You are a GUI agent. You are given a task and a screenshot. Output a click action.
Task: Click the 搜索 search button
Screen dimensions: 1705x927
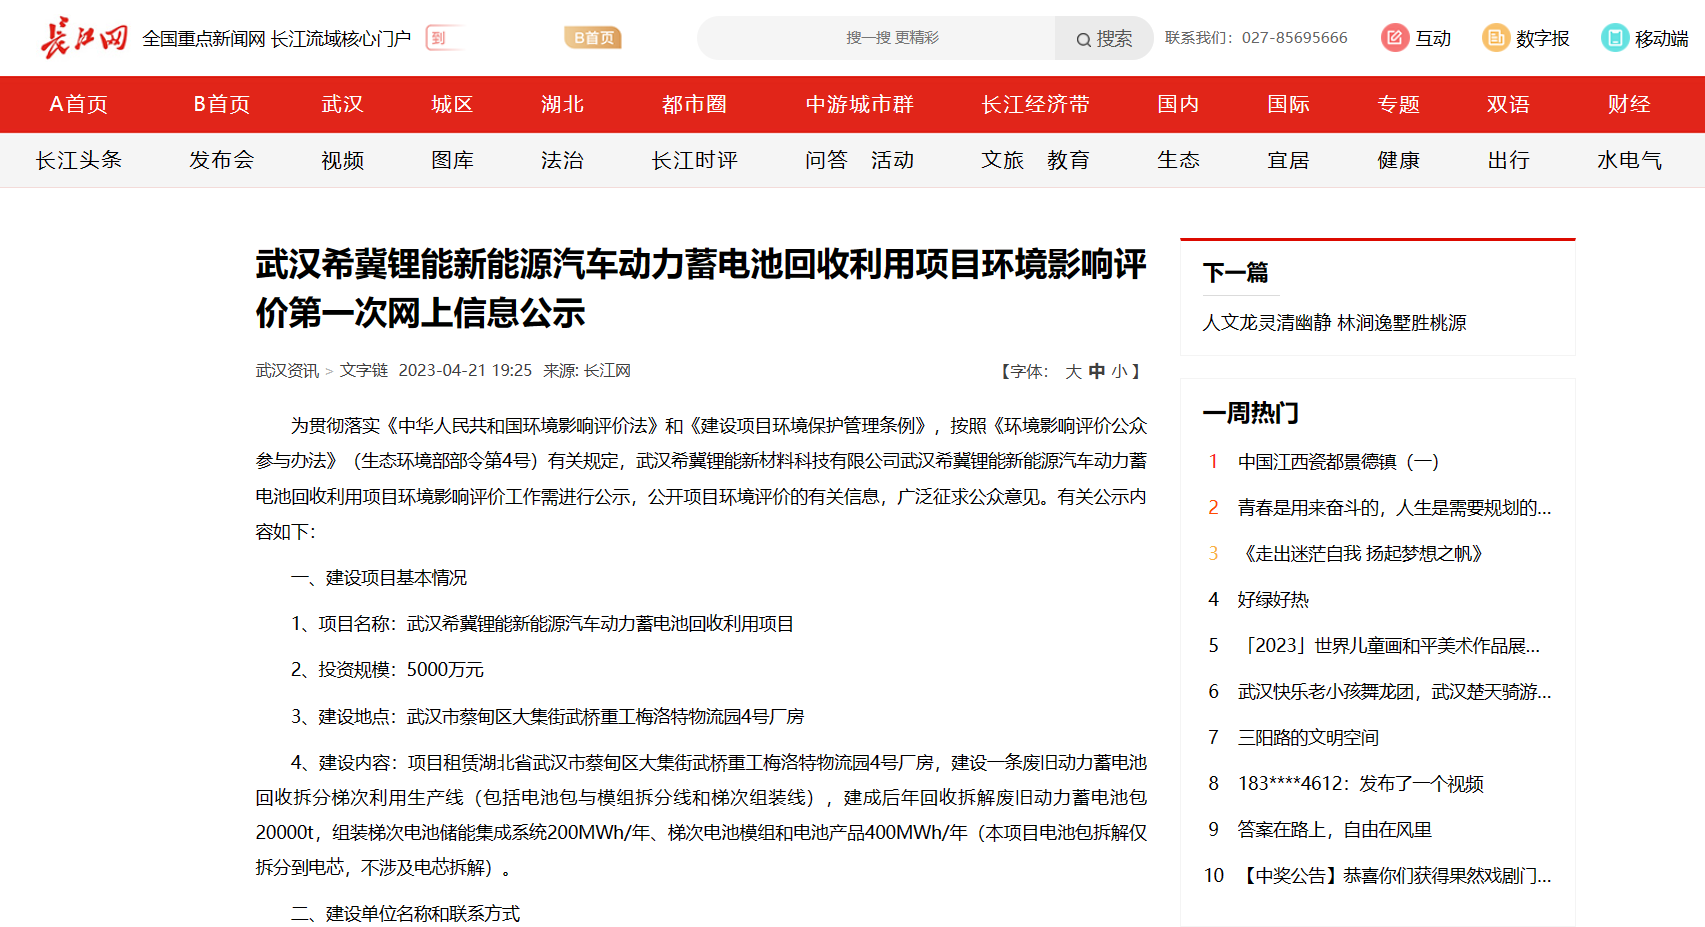1104,38
